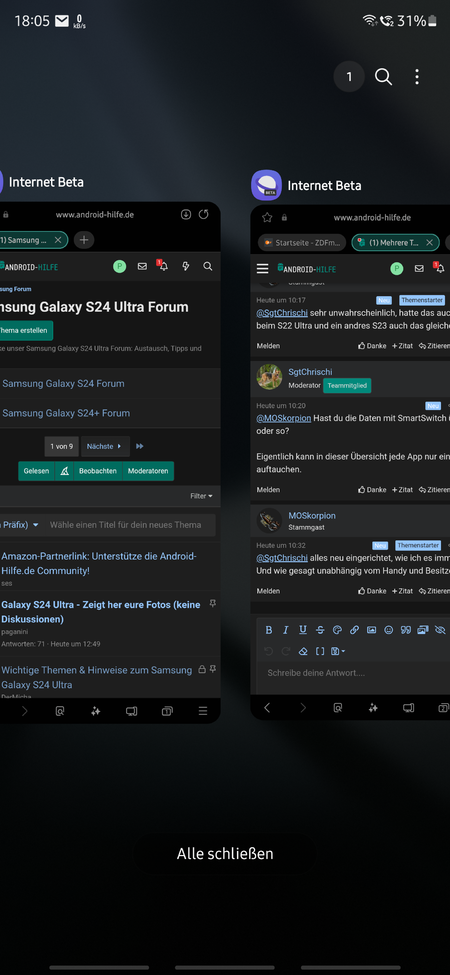The image size is (450, 975).
Task: Click 'Thema erstellen' green button
Action: [x=25, y=330]
